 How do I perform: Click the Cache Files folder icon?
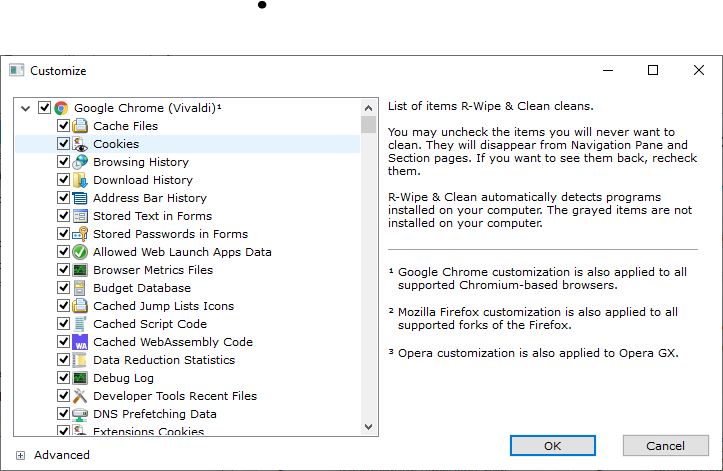[80, 126]
